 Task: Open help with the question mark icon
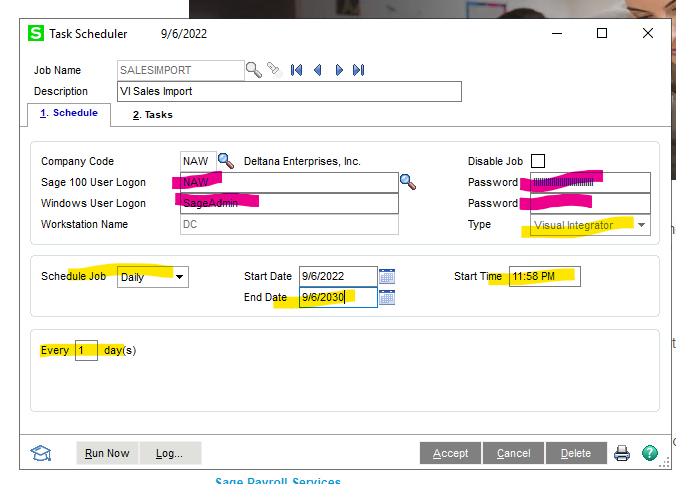point(649,453)
